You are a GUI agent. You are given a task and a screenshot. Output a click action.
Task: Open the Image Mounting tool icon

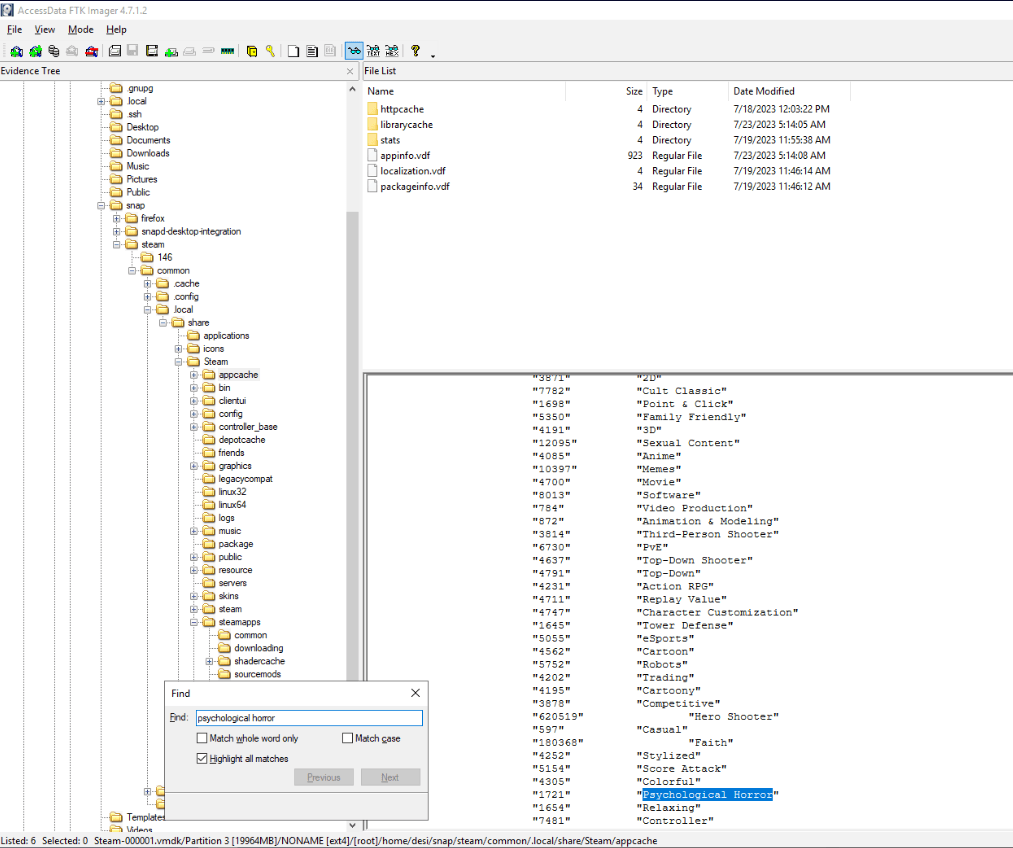(54, 51)
